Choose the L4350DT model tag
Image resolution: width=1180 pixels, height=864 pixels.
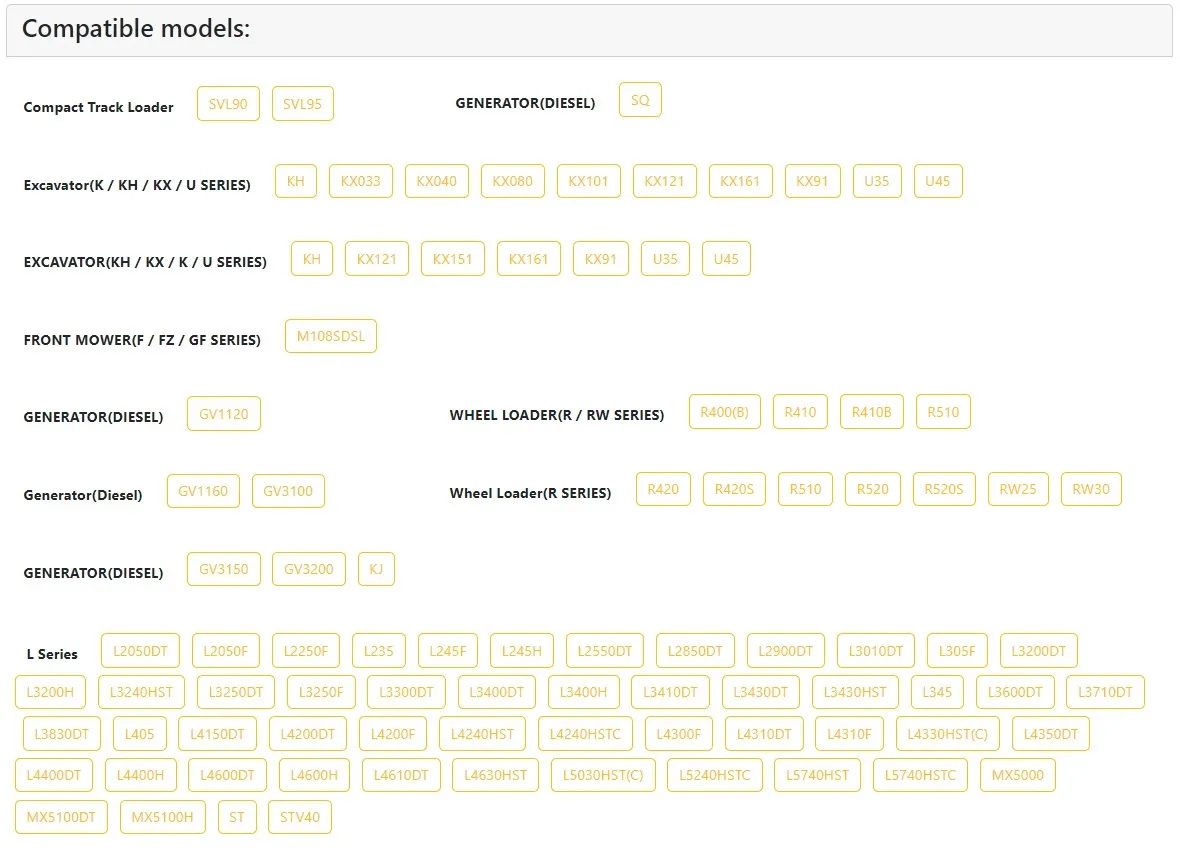tap(1051, 734)
